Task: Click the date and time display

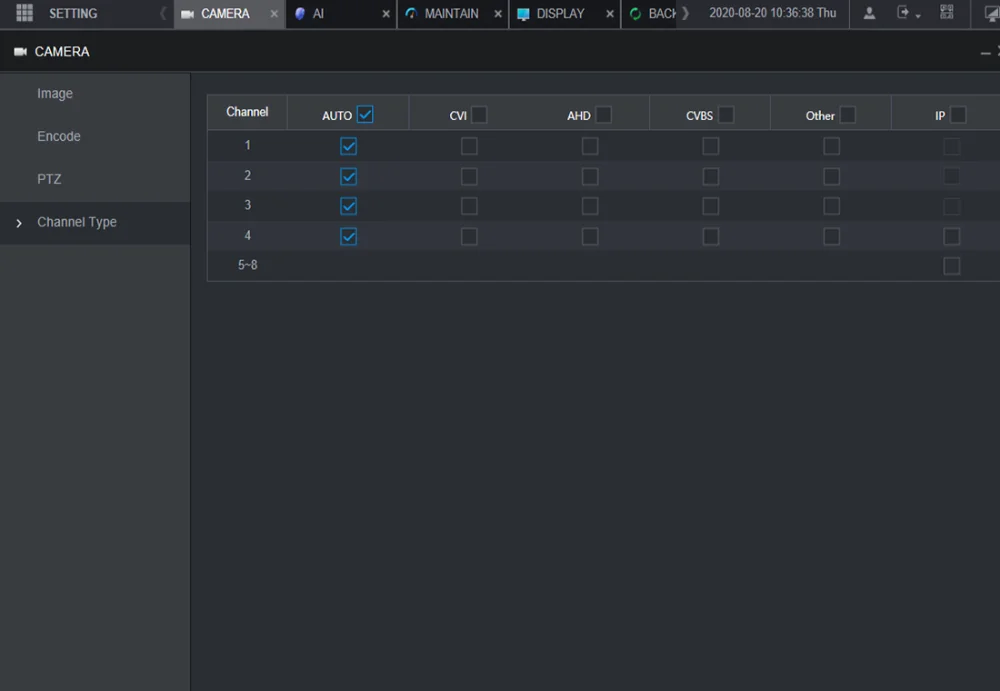Action: click(772, 13)
